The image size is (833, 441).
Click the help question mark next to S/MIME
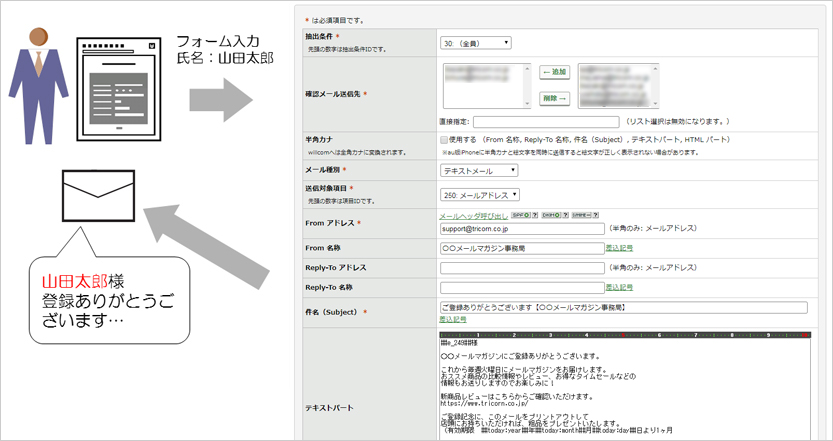pyautogui.click(x=596, y=215)
